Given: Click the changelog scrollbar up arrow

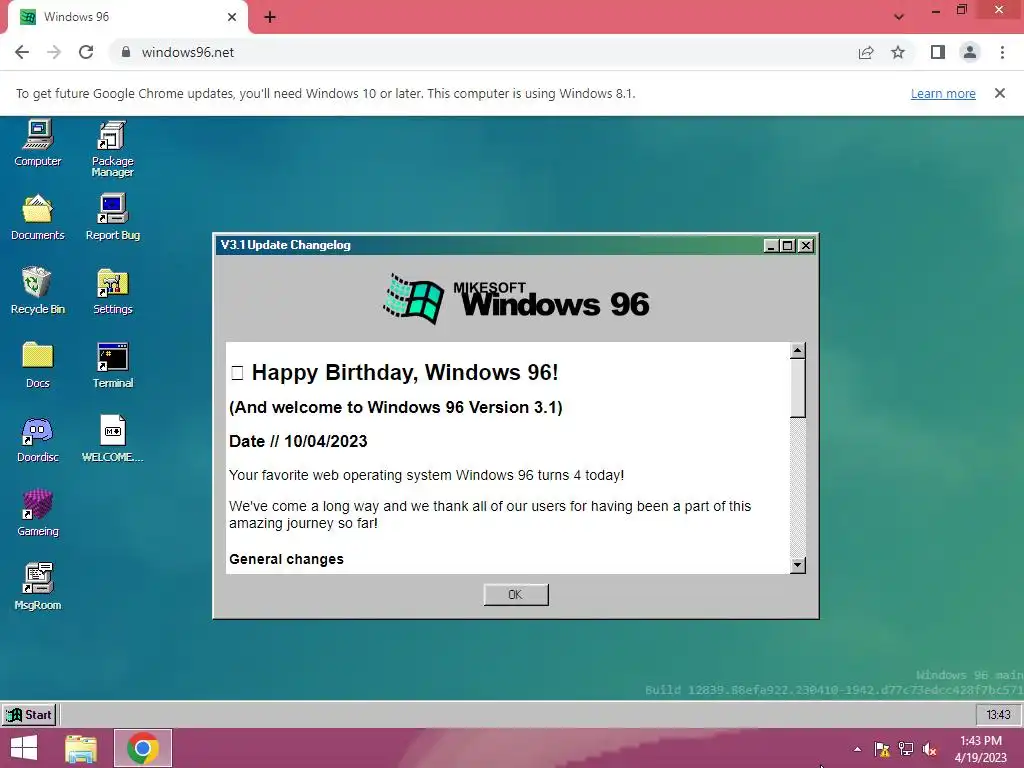Looking at the screenshot, I should coord(797,351).
